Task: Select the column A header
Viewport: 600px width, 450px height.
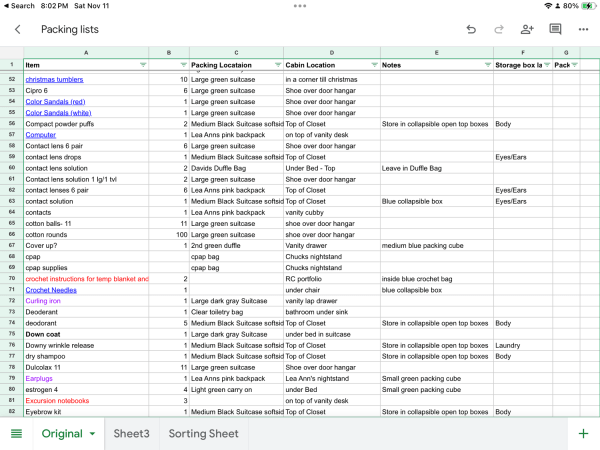Action: pyautogui.click(x=85, y=52)
